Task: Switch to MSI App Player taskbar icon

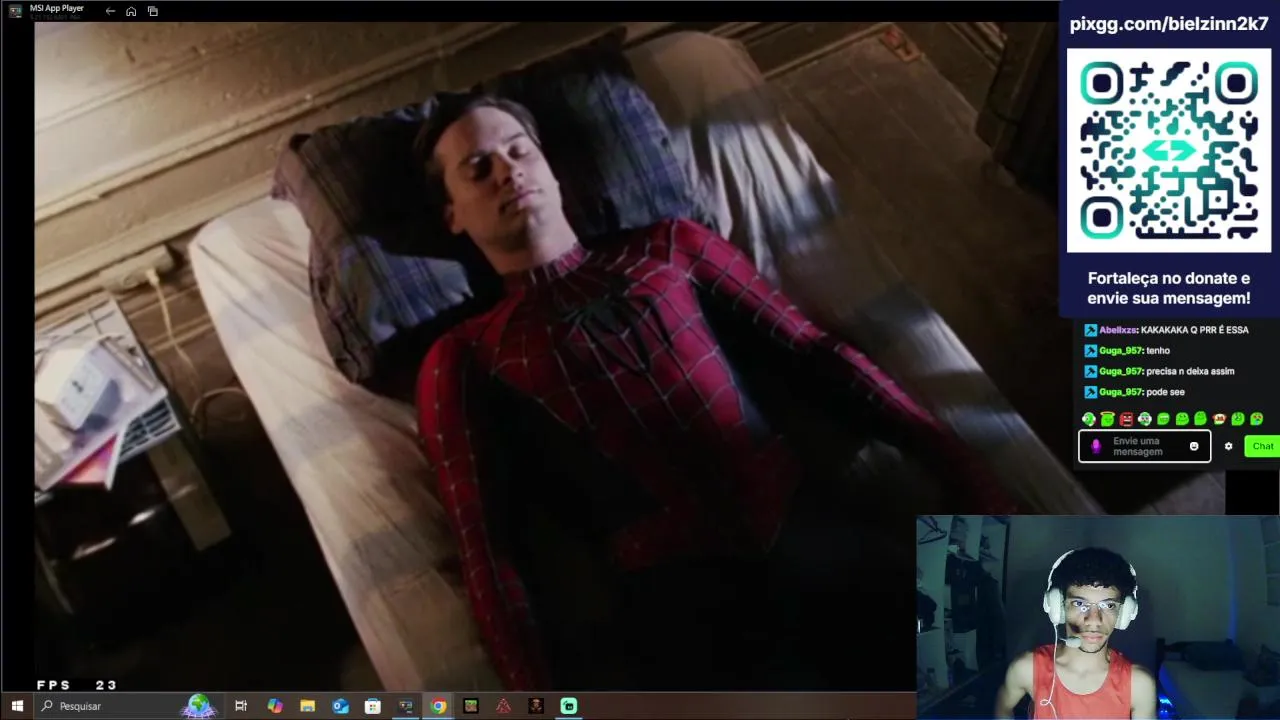Action: tap(405, 706)
